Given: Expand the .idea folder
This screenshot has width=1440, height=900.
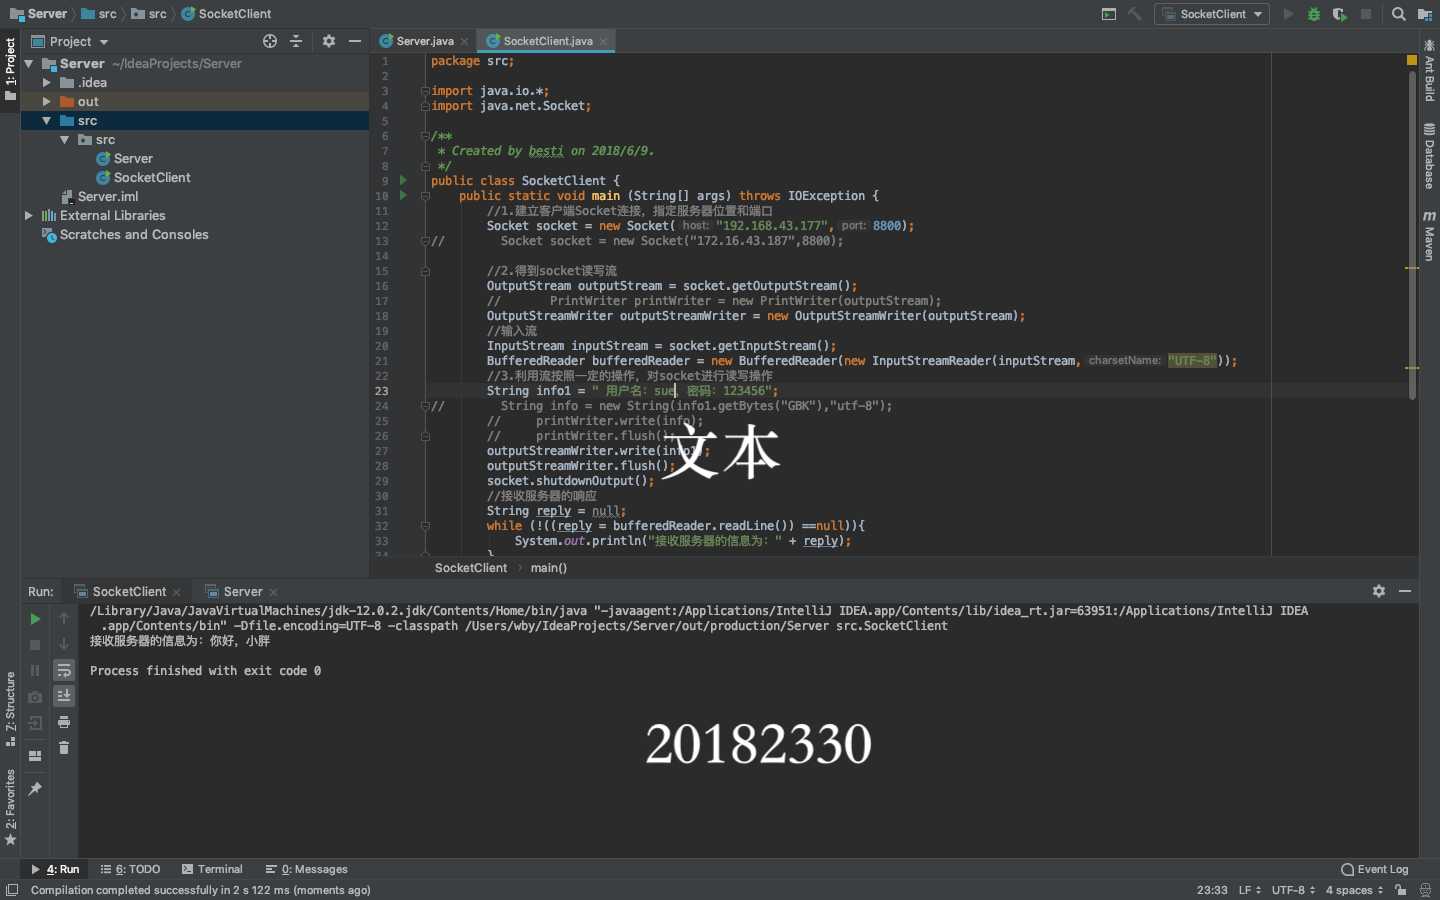Looking at the screenshot, I should 46,83.
